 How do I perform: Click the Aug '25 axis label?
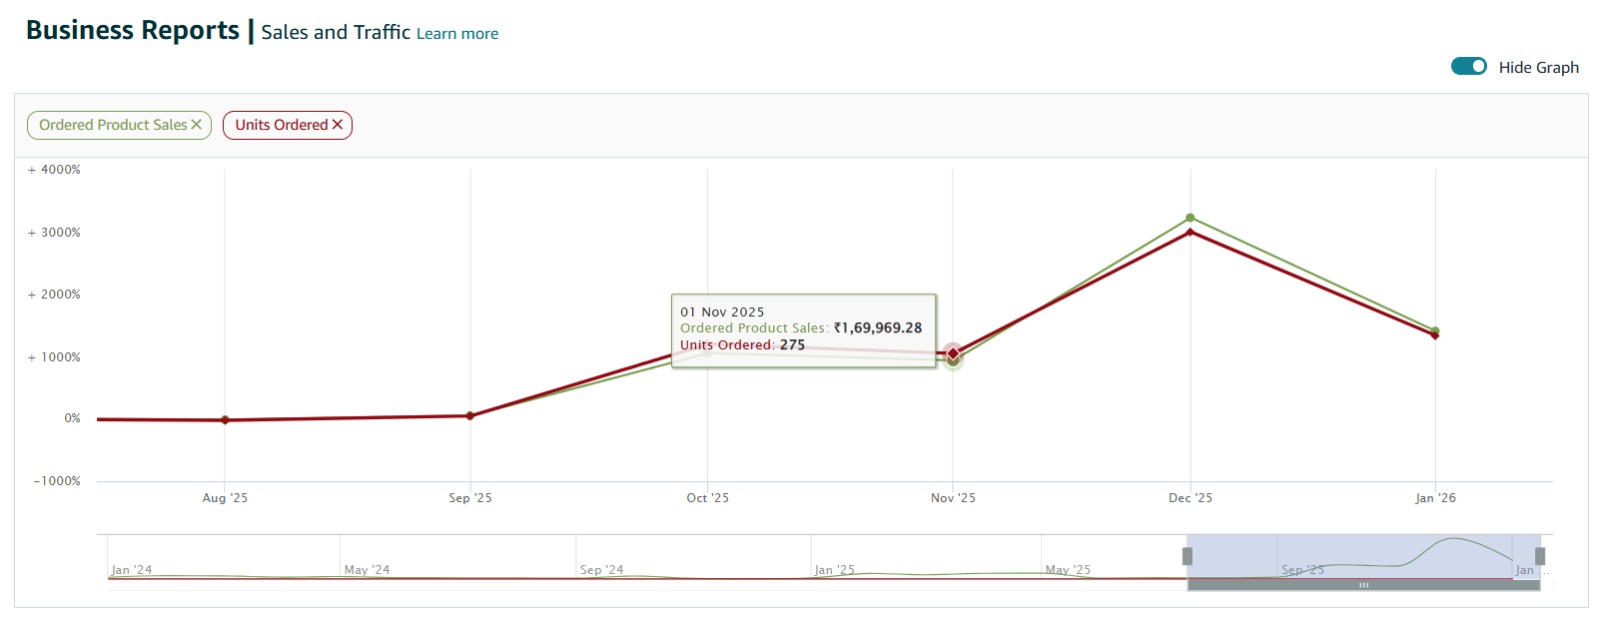tap(225, 498)
